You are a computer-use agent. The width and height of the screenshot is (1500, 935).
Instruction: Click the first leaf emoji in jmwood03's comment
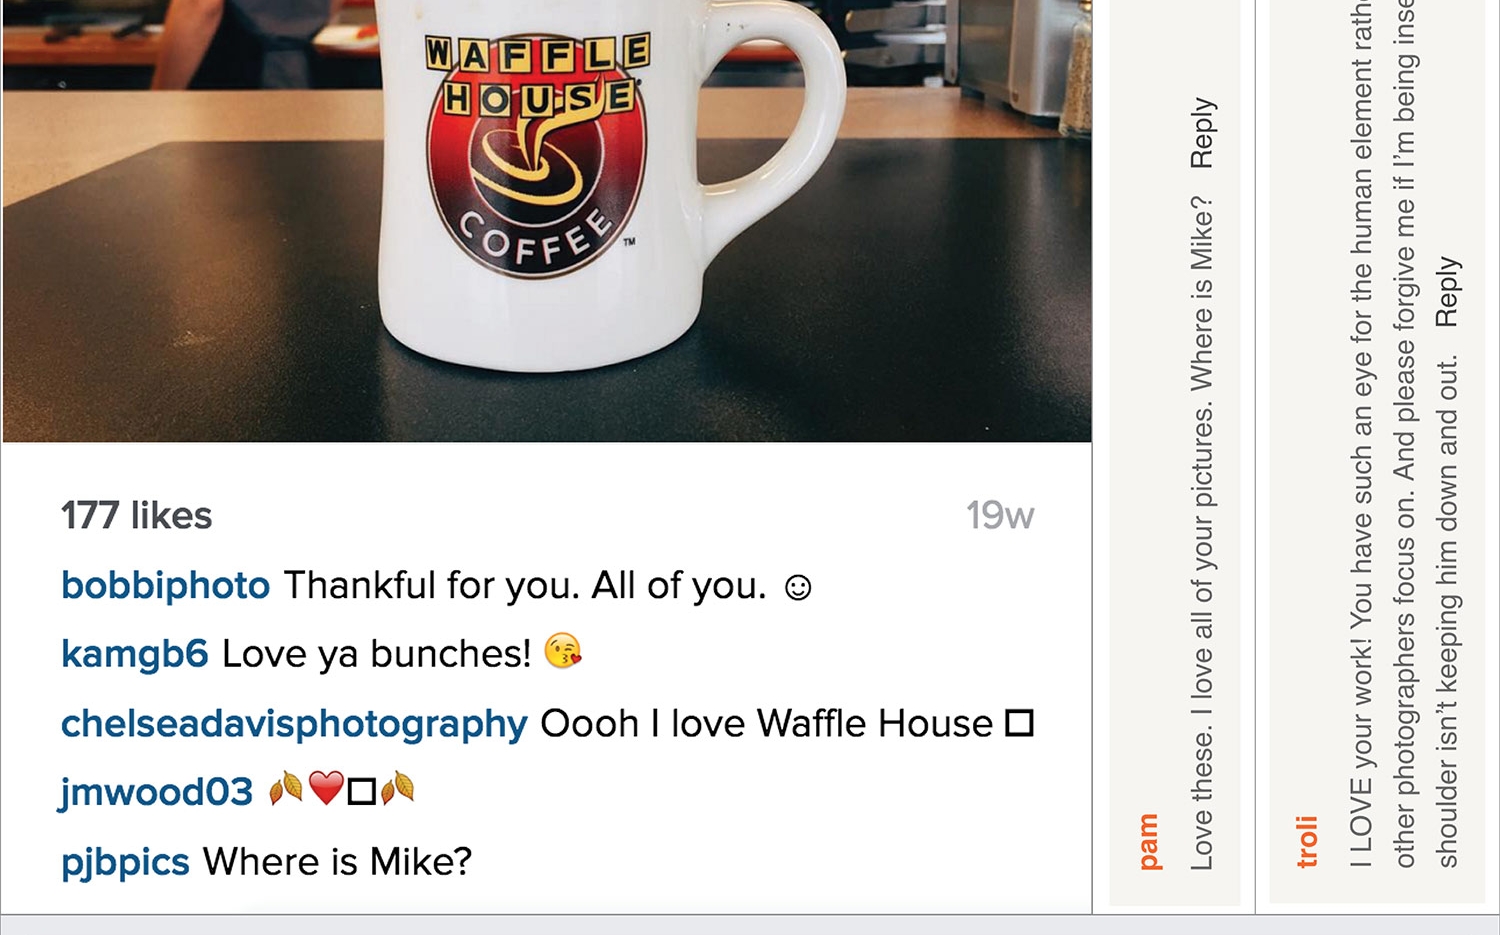[x=286, y=789]
